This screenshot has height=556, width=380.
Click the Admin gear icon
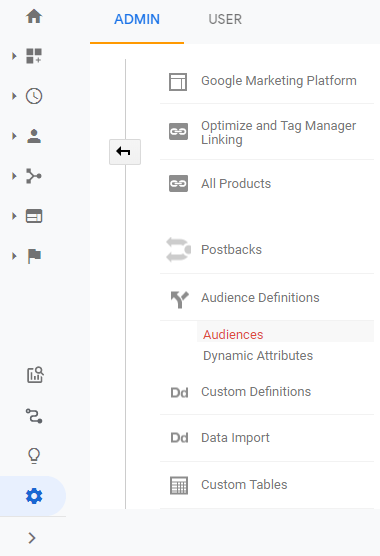click(x=34, y=496)
